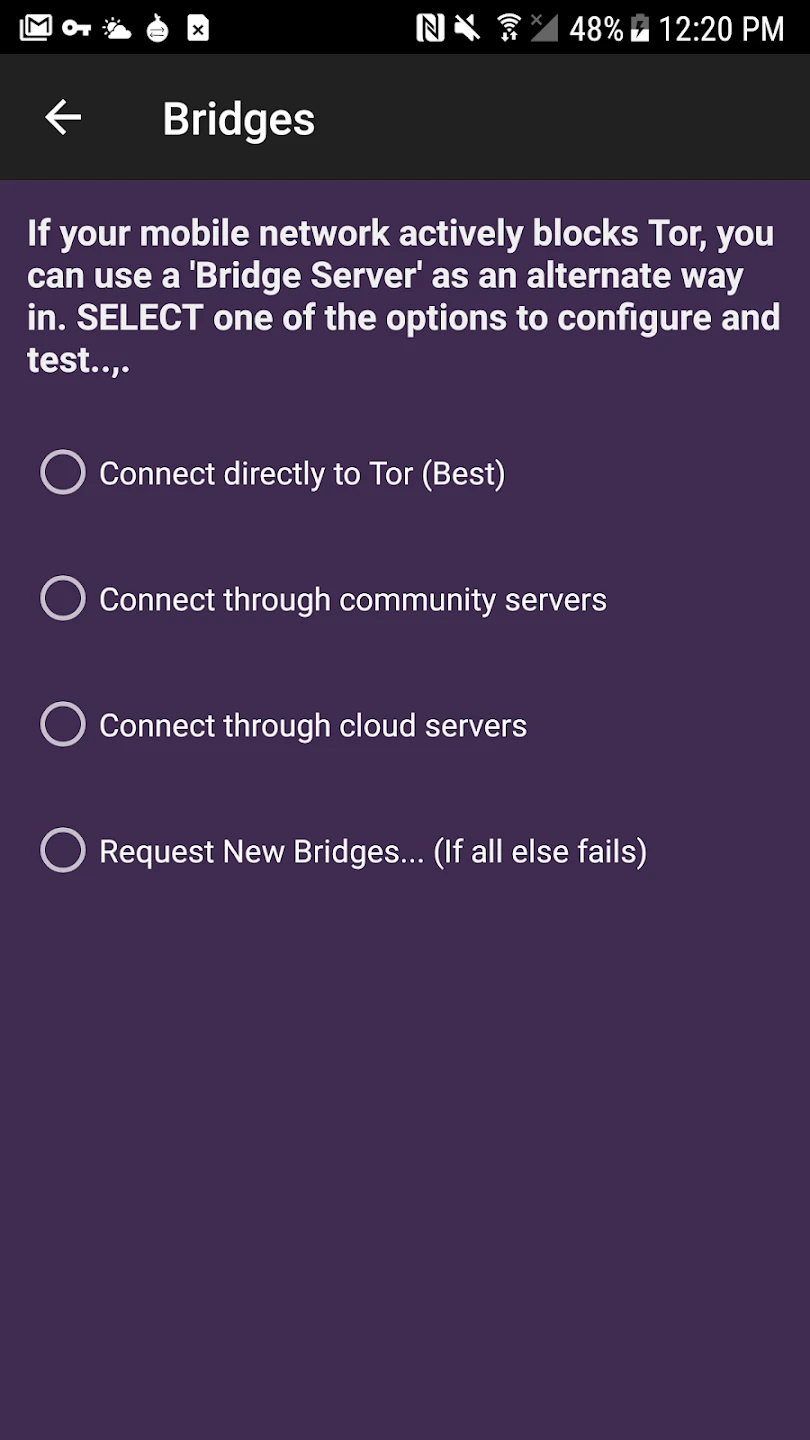Tap the muted sound status icon
Screen dimensions: 810x1440
pyautogui.click(x=467, y=28)
